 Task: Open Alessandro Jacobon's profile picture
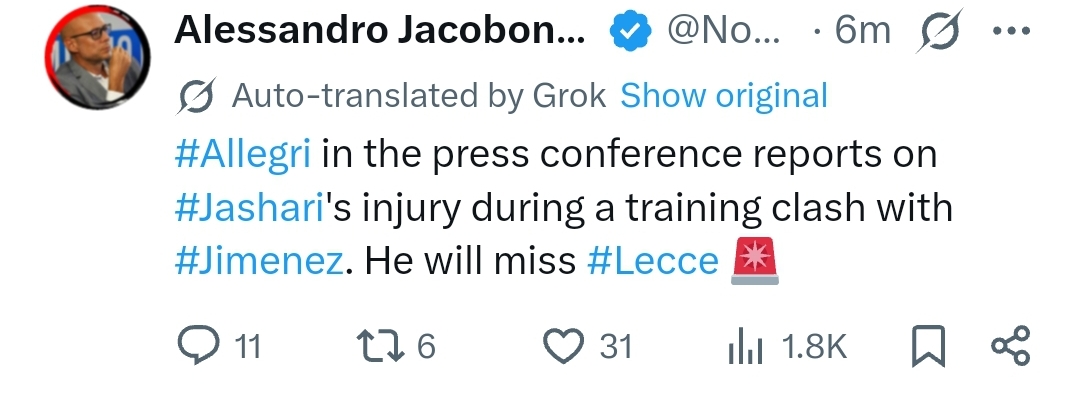(97, 56)
